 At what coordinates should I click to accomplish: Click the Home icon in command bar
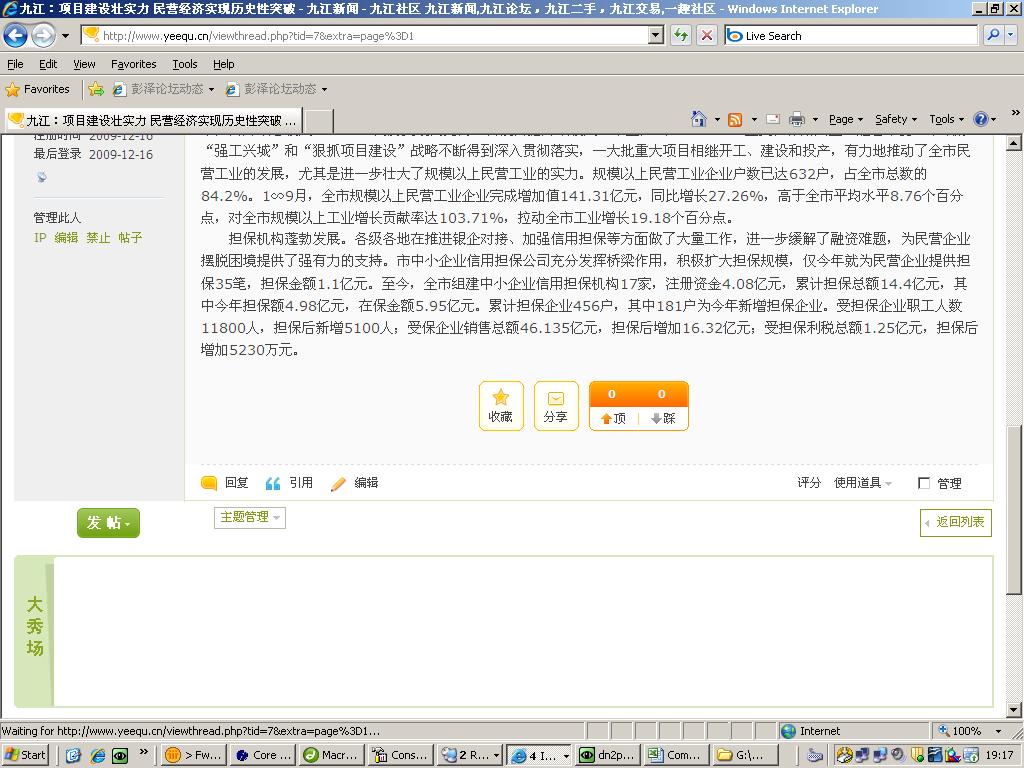point(699,119)
